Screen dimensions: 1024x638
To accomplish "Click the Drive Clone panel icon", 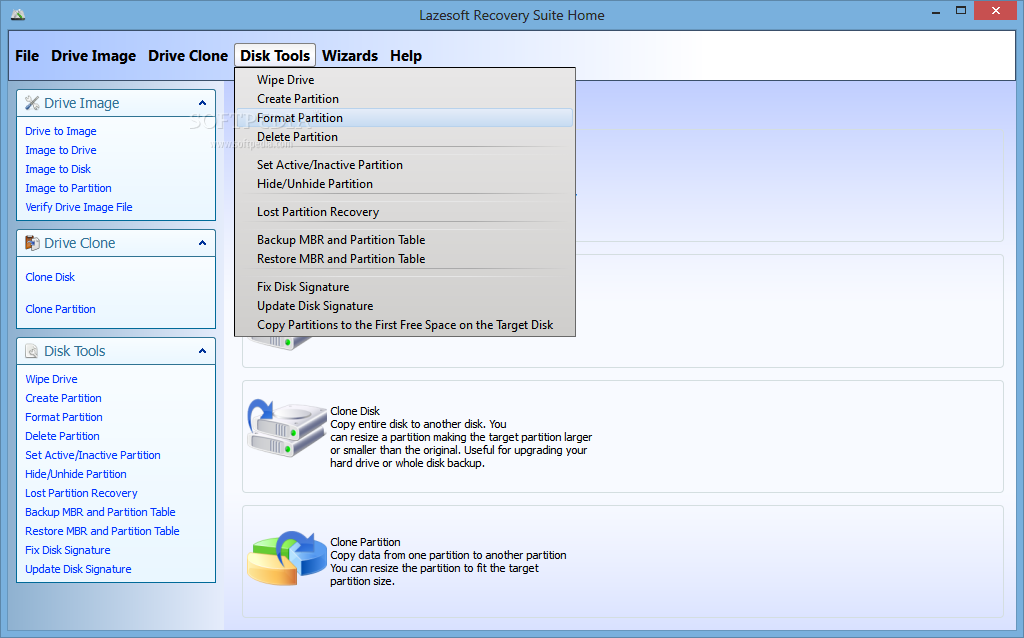I will 32,243.
